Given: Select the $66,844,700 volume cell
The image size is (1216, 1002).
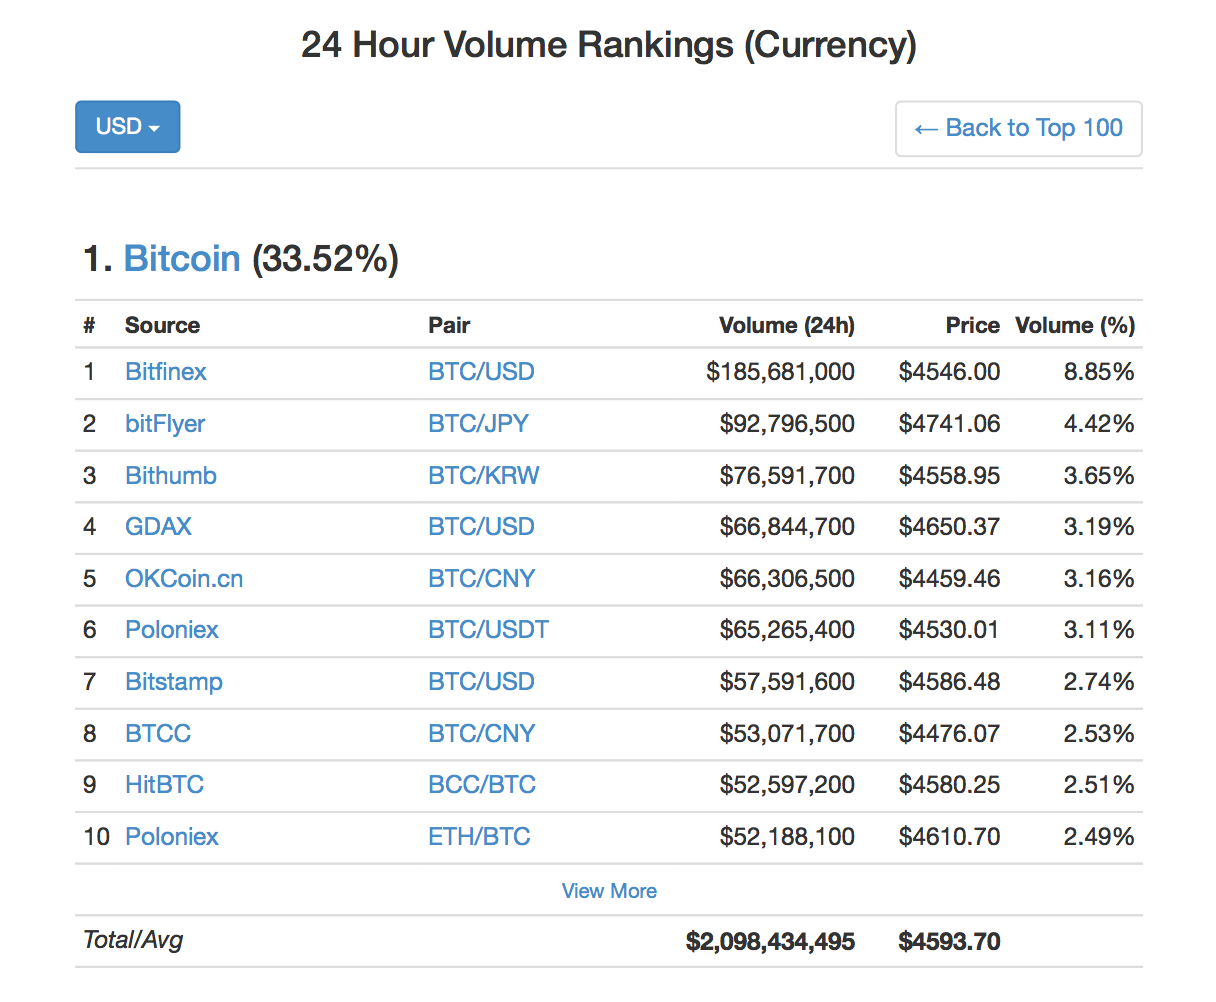Looking at the screenshot, I should pos(787,527).
